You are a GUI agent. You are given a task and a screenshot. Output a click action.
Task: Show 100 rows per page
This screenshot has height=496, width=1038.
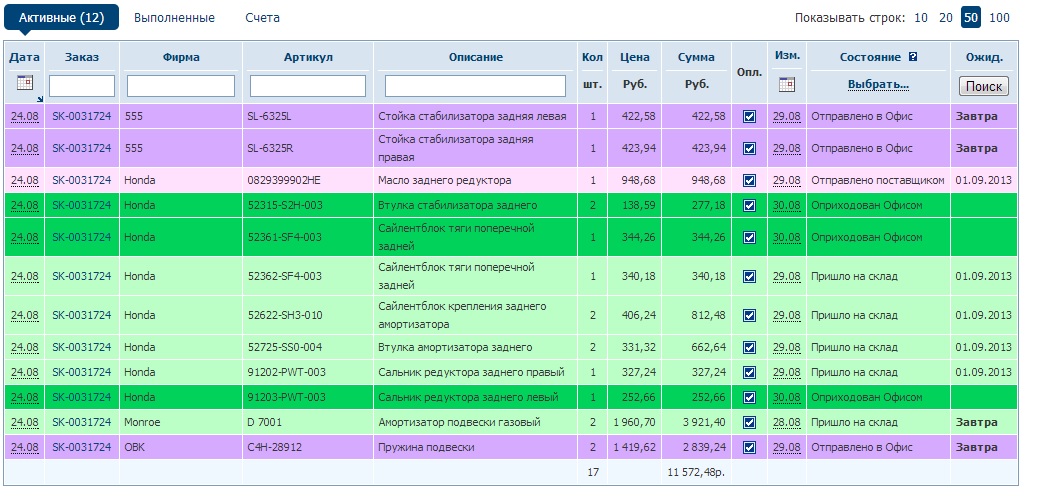click(999, 18)
